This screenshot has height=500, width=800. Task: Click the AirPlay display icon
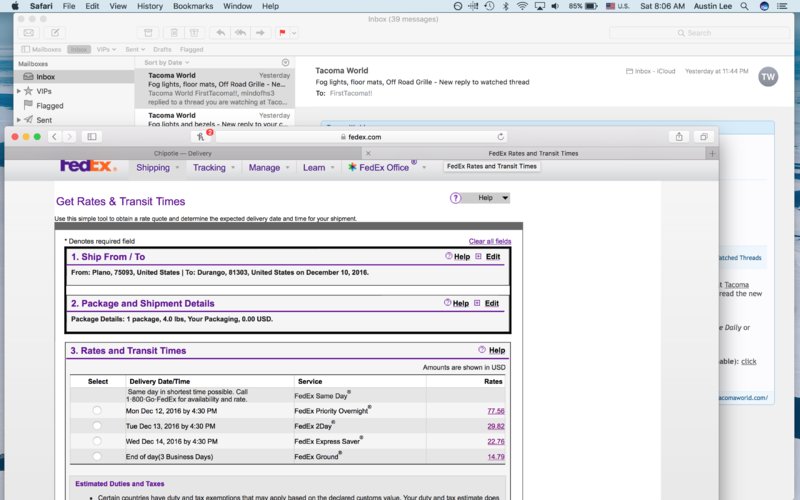click(539, 6)
